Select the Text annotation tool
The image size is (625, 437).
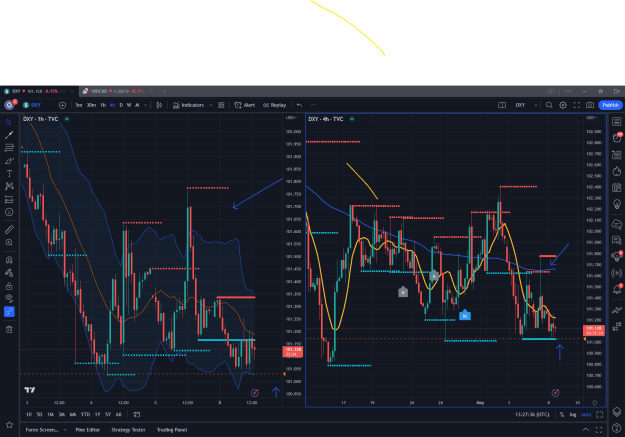(x=9, y=173)
